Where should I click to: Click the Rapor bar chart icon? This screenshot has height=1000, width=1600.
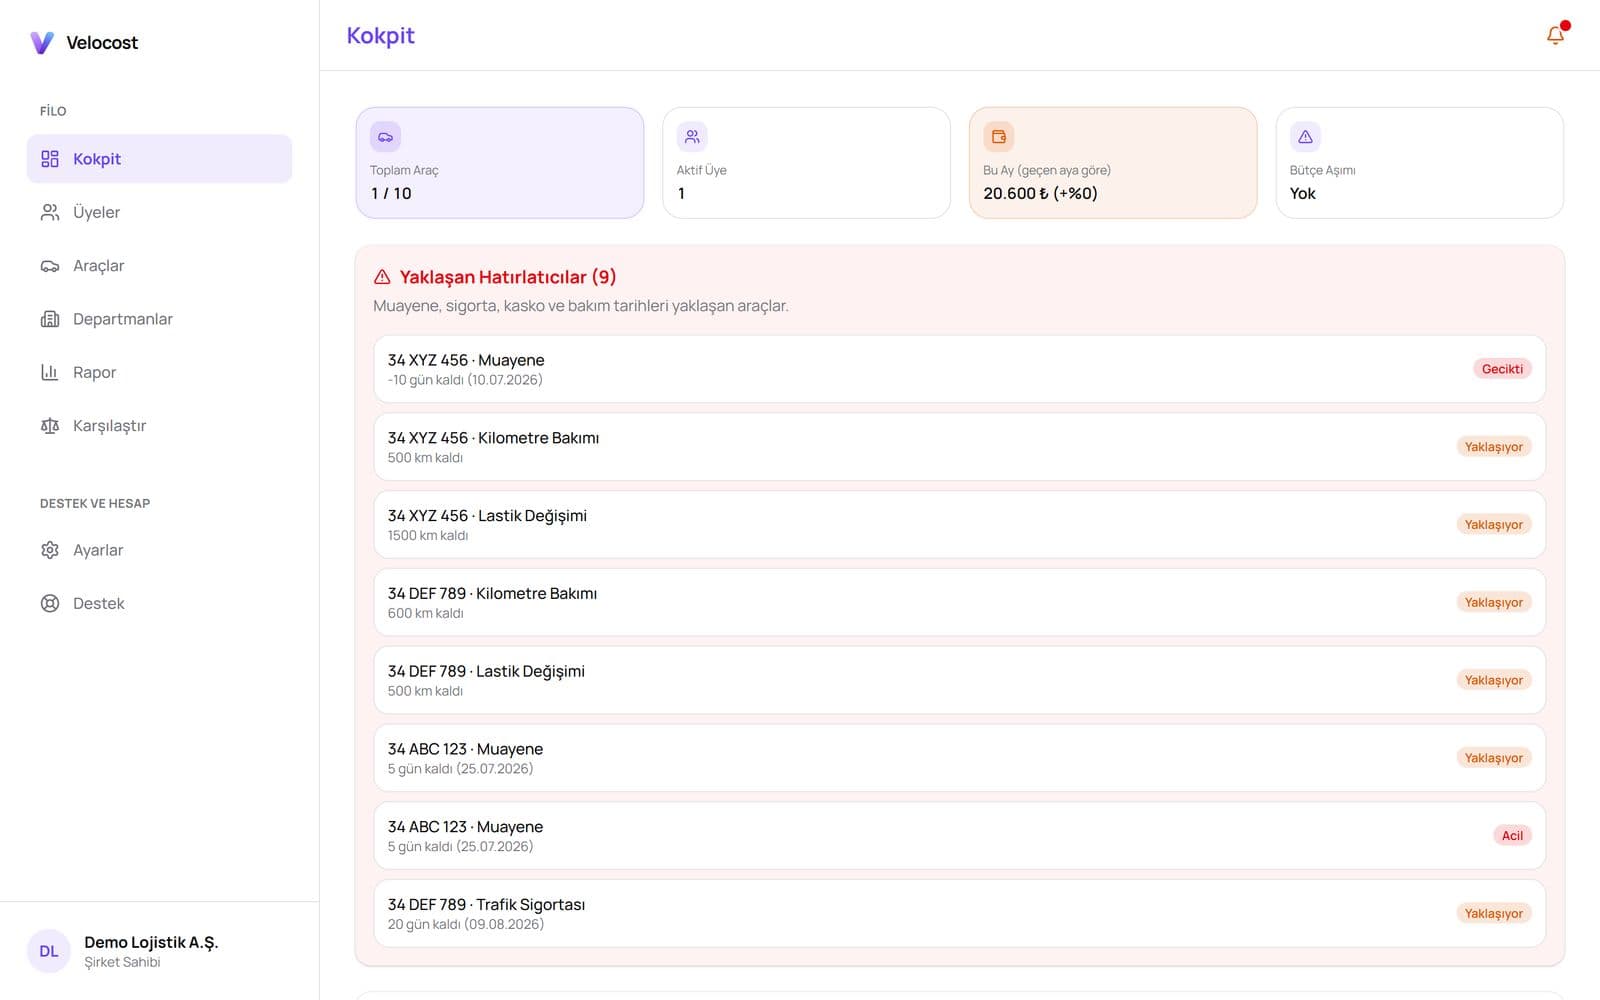[50, 372]
